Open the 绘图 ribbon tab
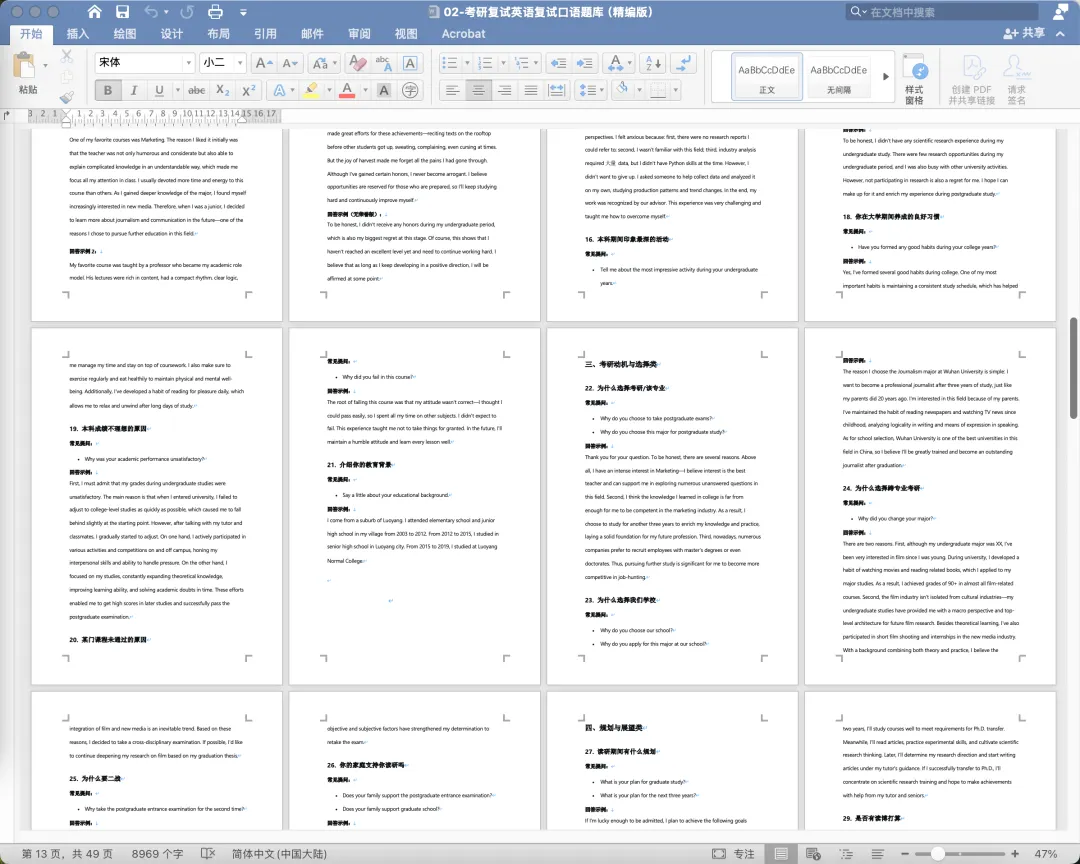This screenshot has width=1080, height=864. (x=125, y=33)
